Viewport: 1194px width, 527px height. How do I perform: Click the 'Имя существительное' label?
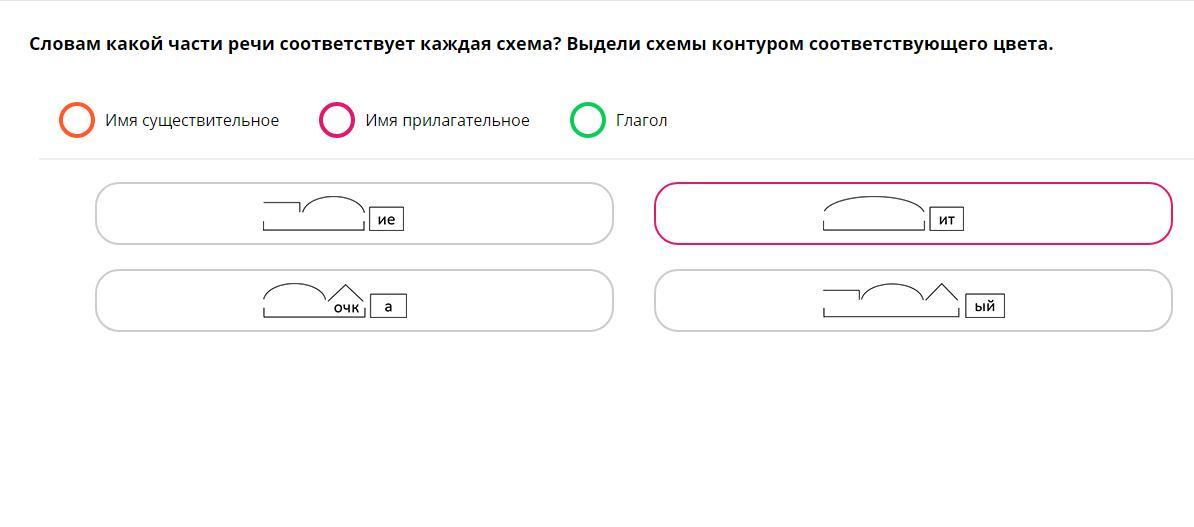(192, 121)
